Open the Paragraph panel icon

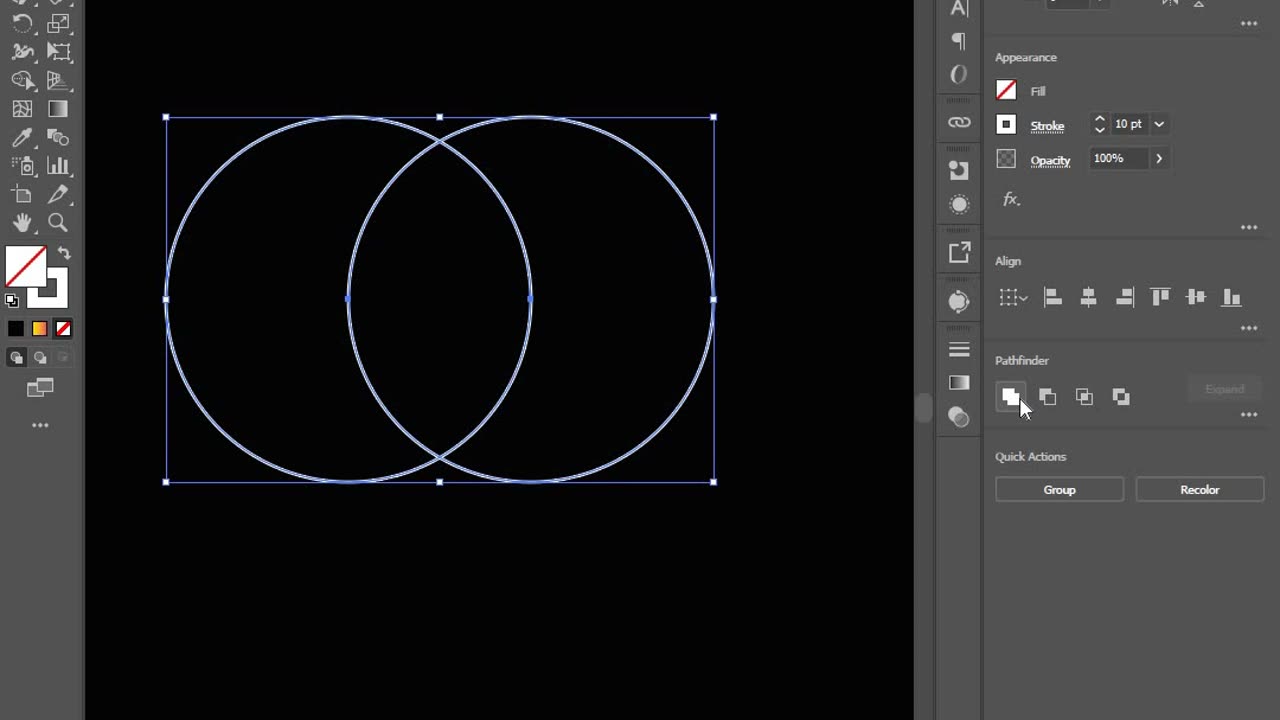(x=959, y=41)
